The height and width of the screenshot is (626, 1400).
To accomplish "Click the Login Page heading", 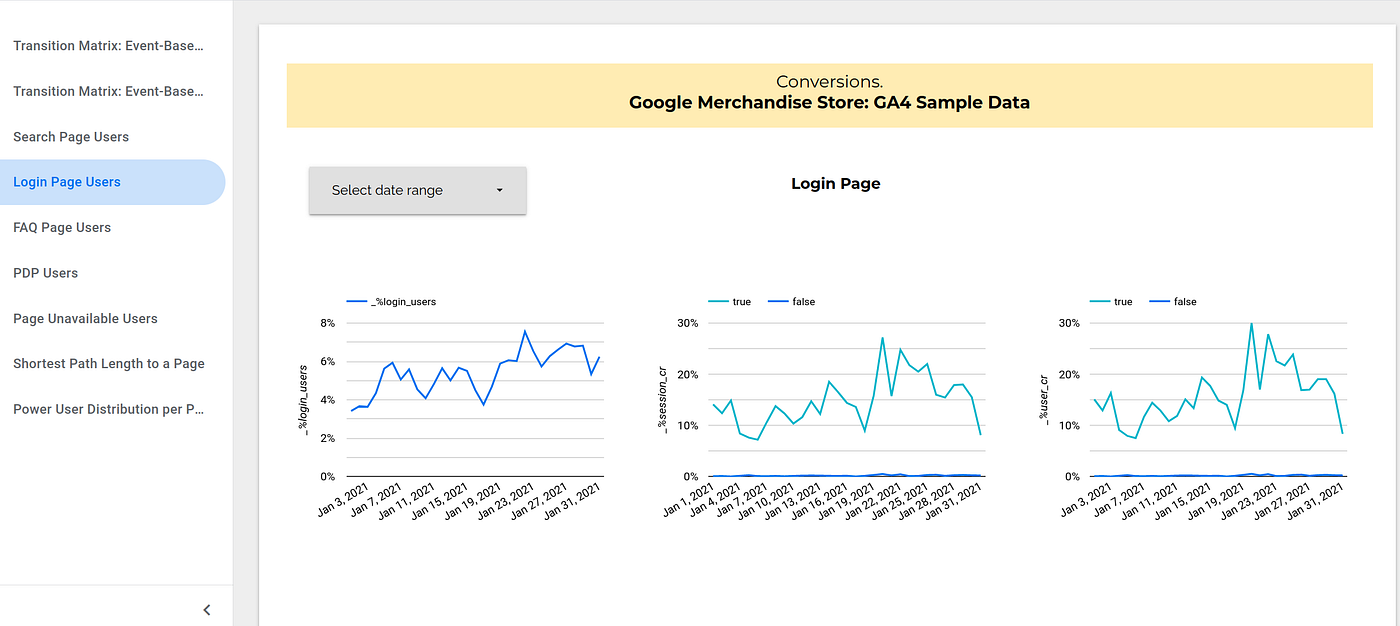I will [x=835, y=184].
